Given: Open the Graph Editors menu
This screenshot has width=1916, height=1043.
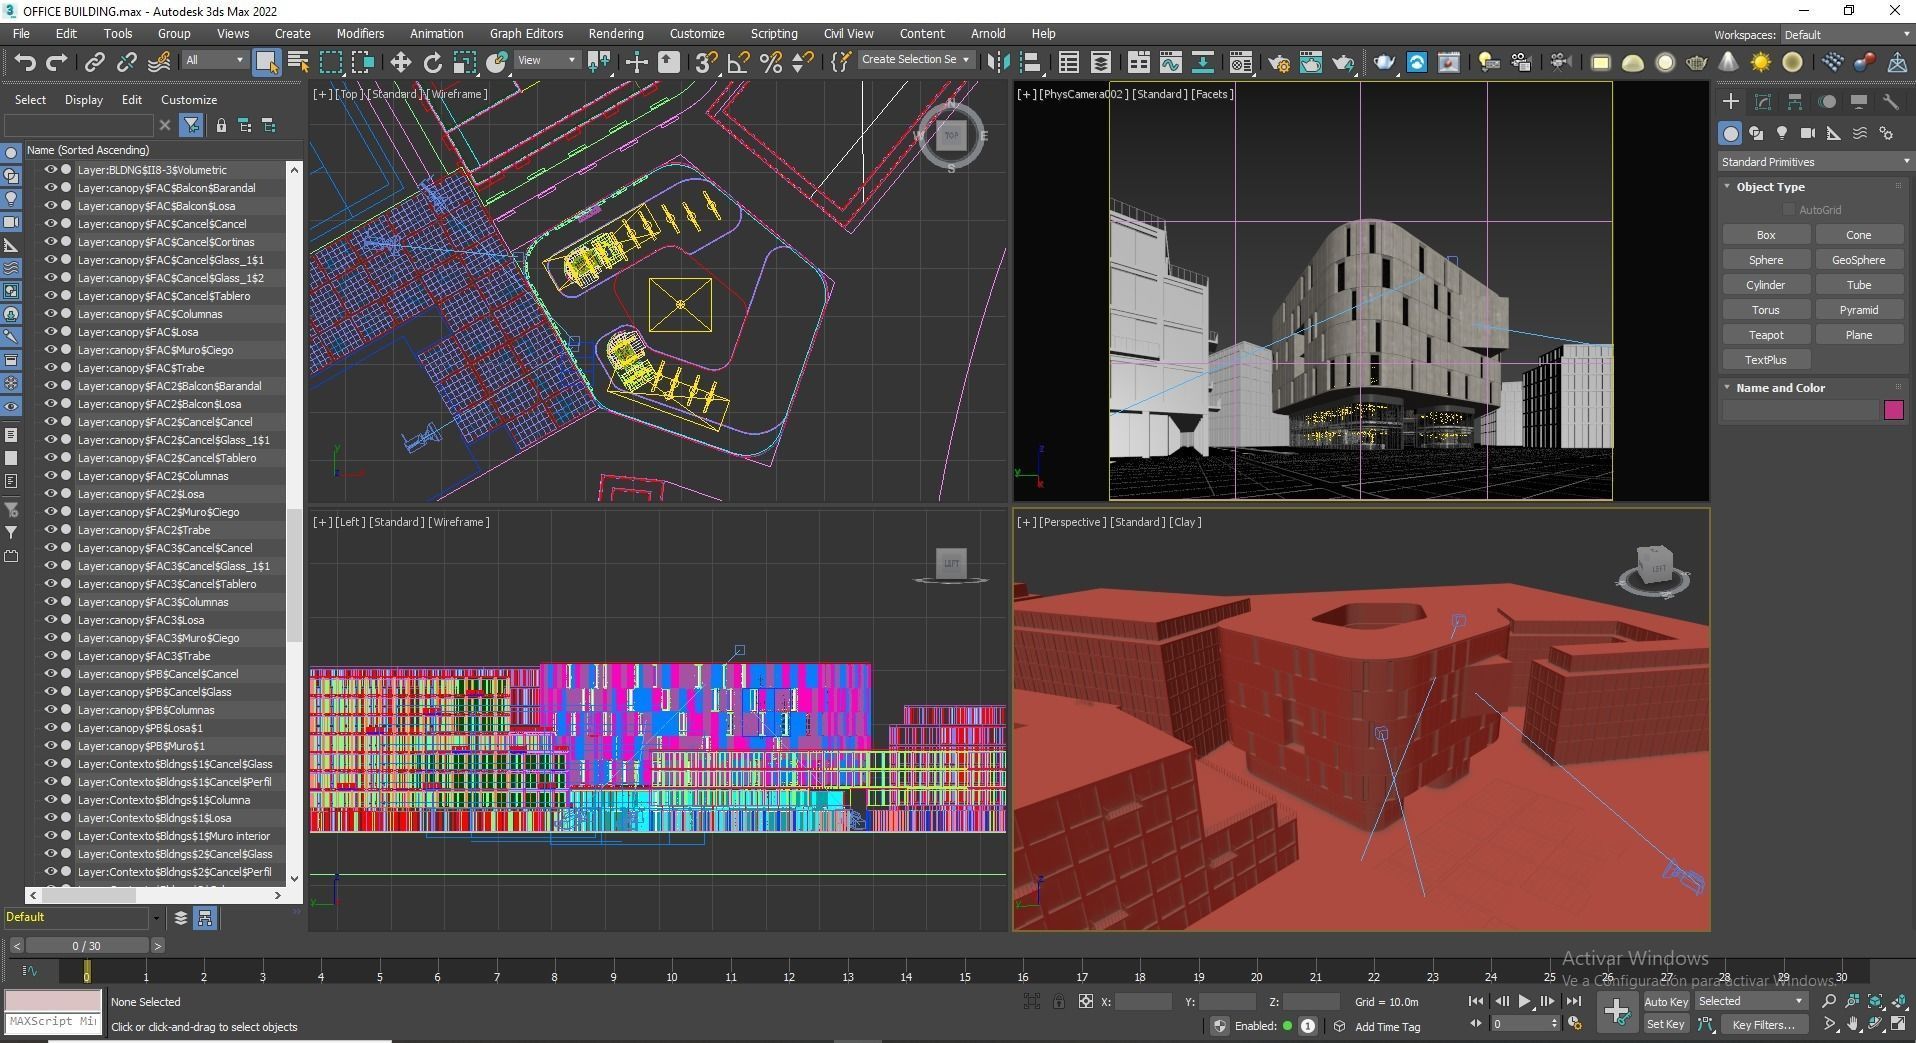Looking at the screenshot, I should coord(526,33).
